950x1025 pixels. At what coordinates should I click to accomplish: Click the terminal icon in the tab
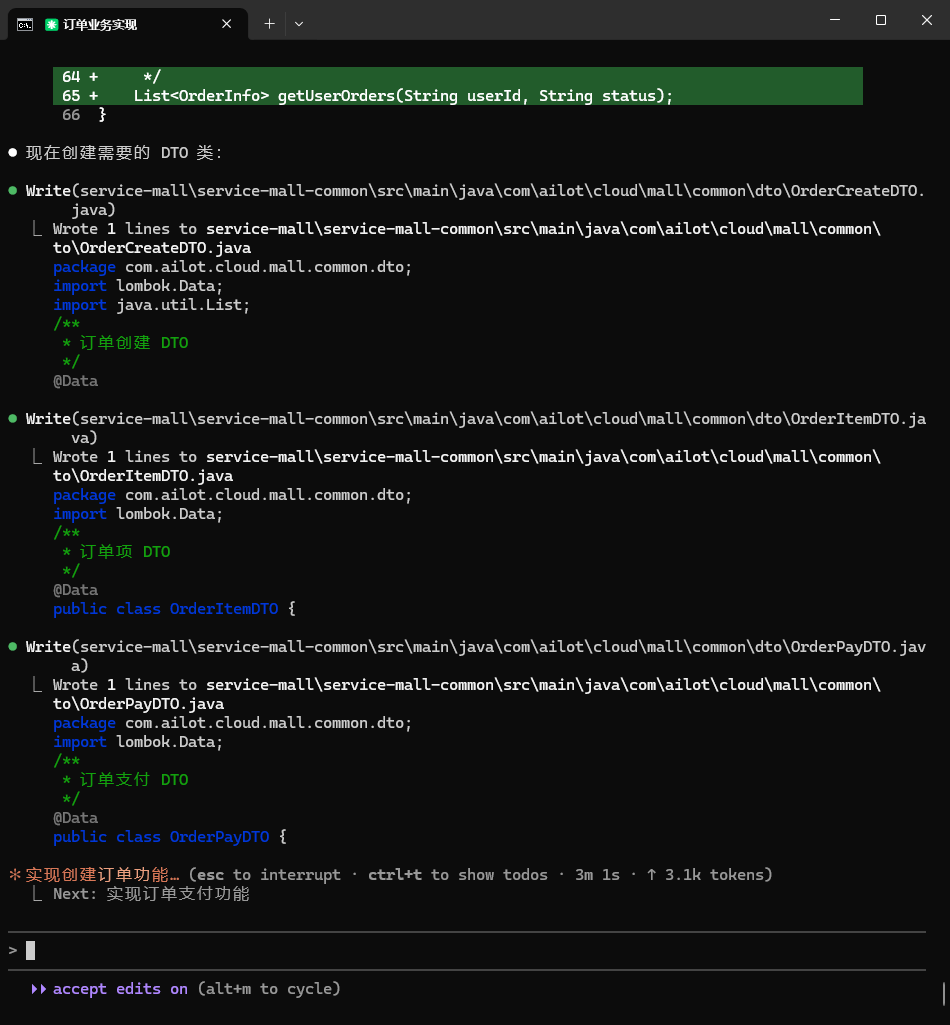tap(25, 24)
